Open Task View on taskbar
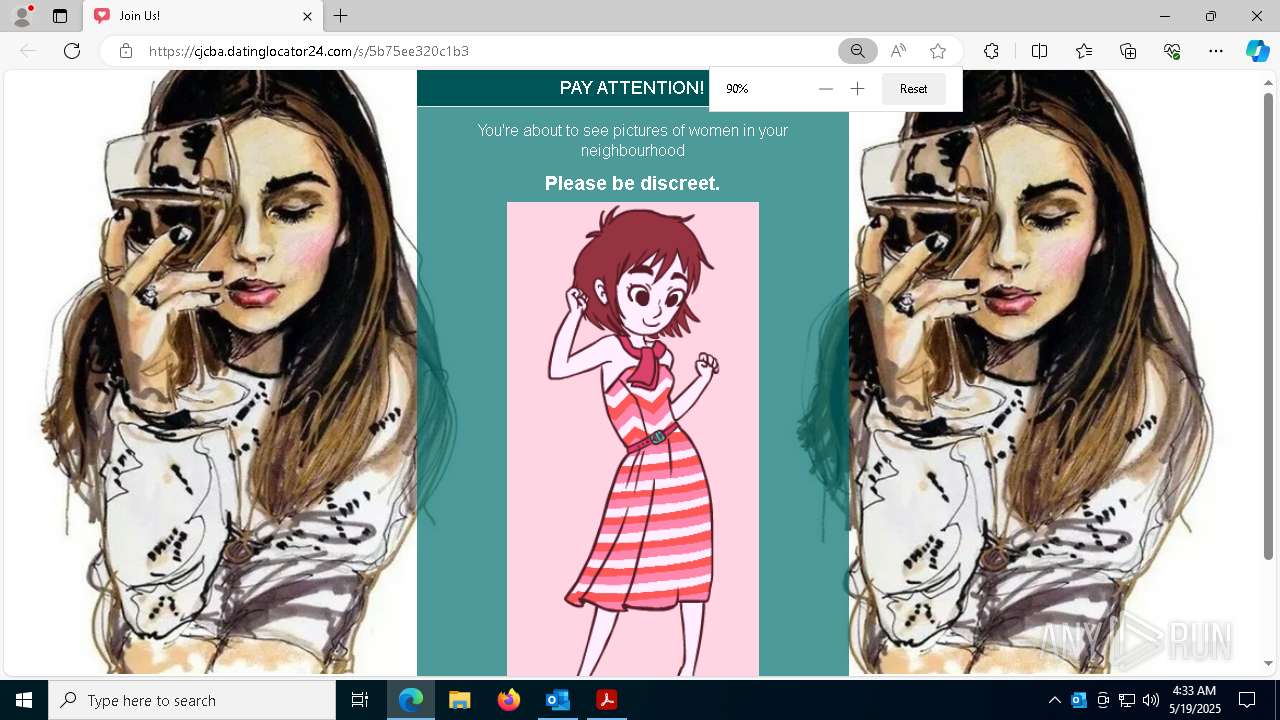Viewport: 1280px width, 720px height. pyautogui.click(x=360, y=700)
